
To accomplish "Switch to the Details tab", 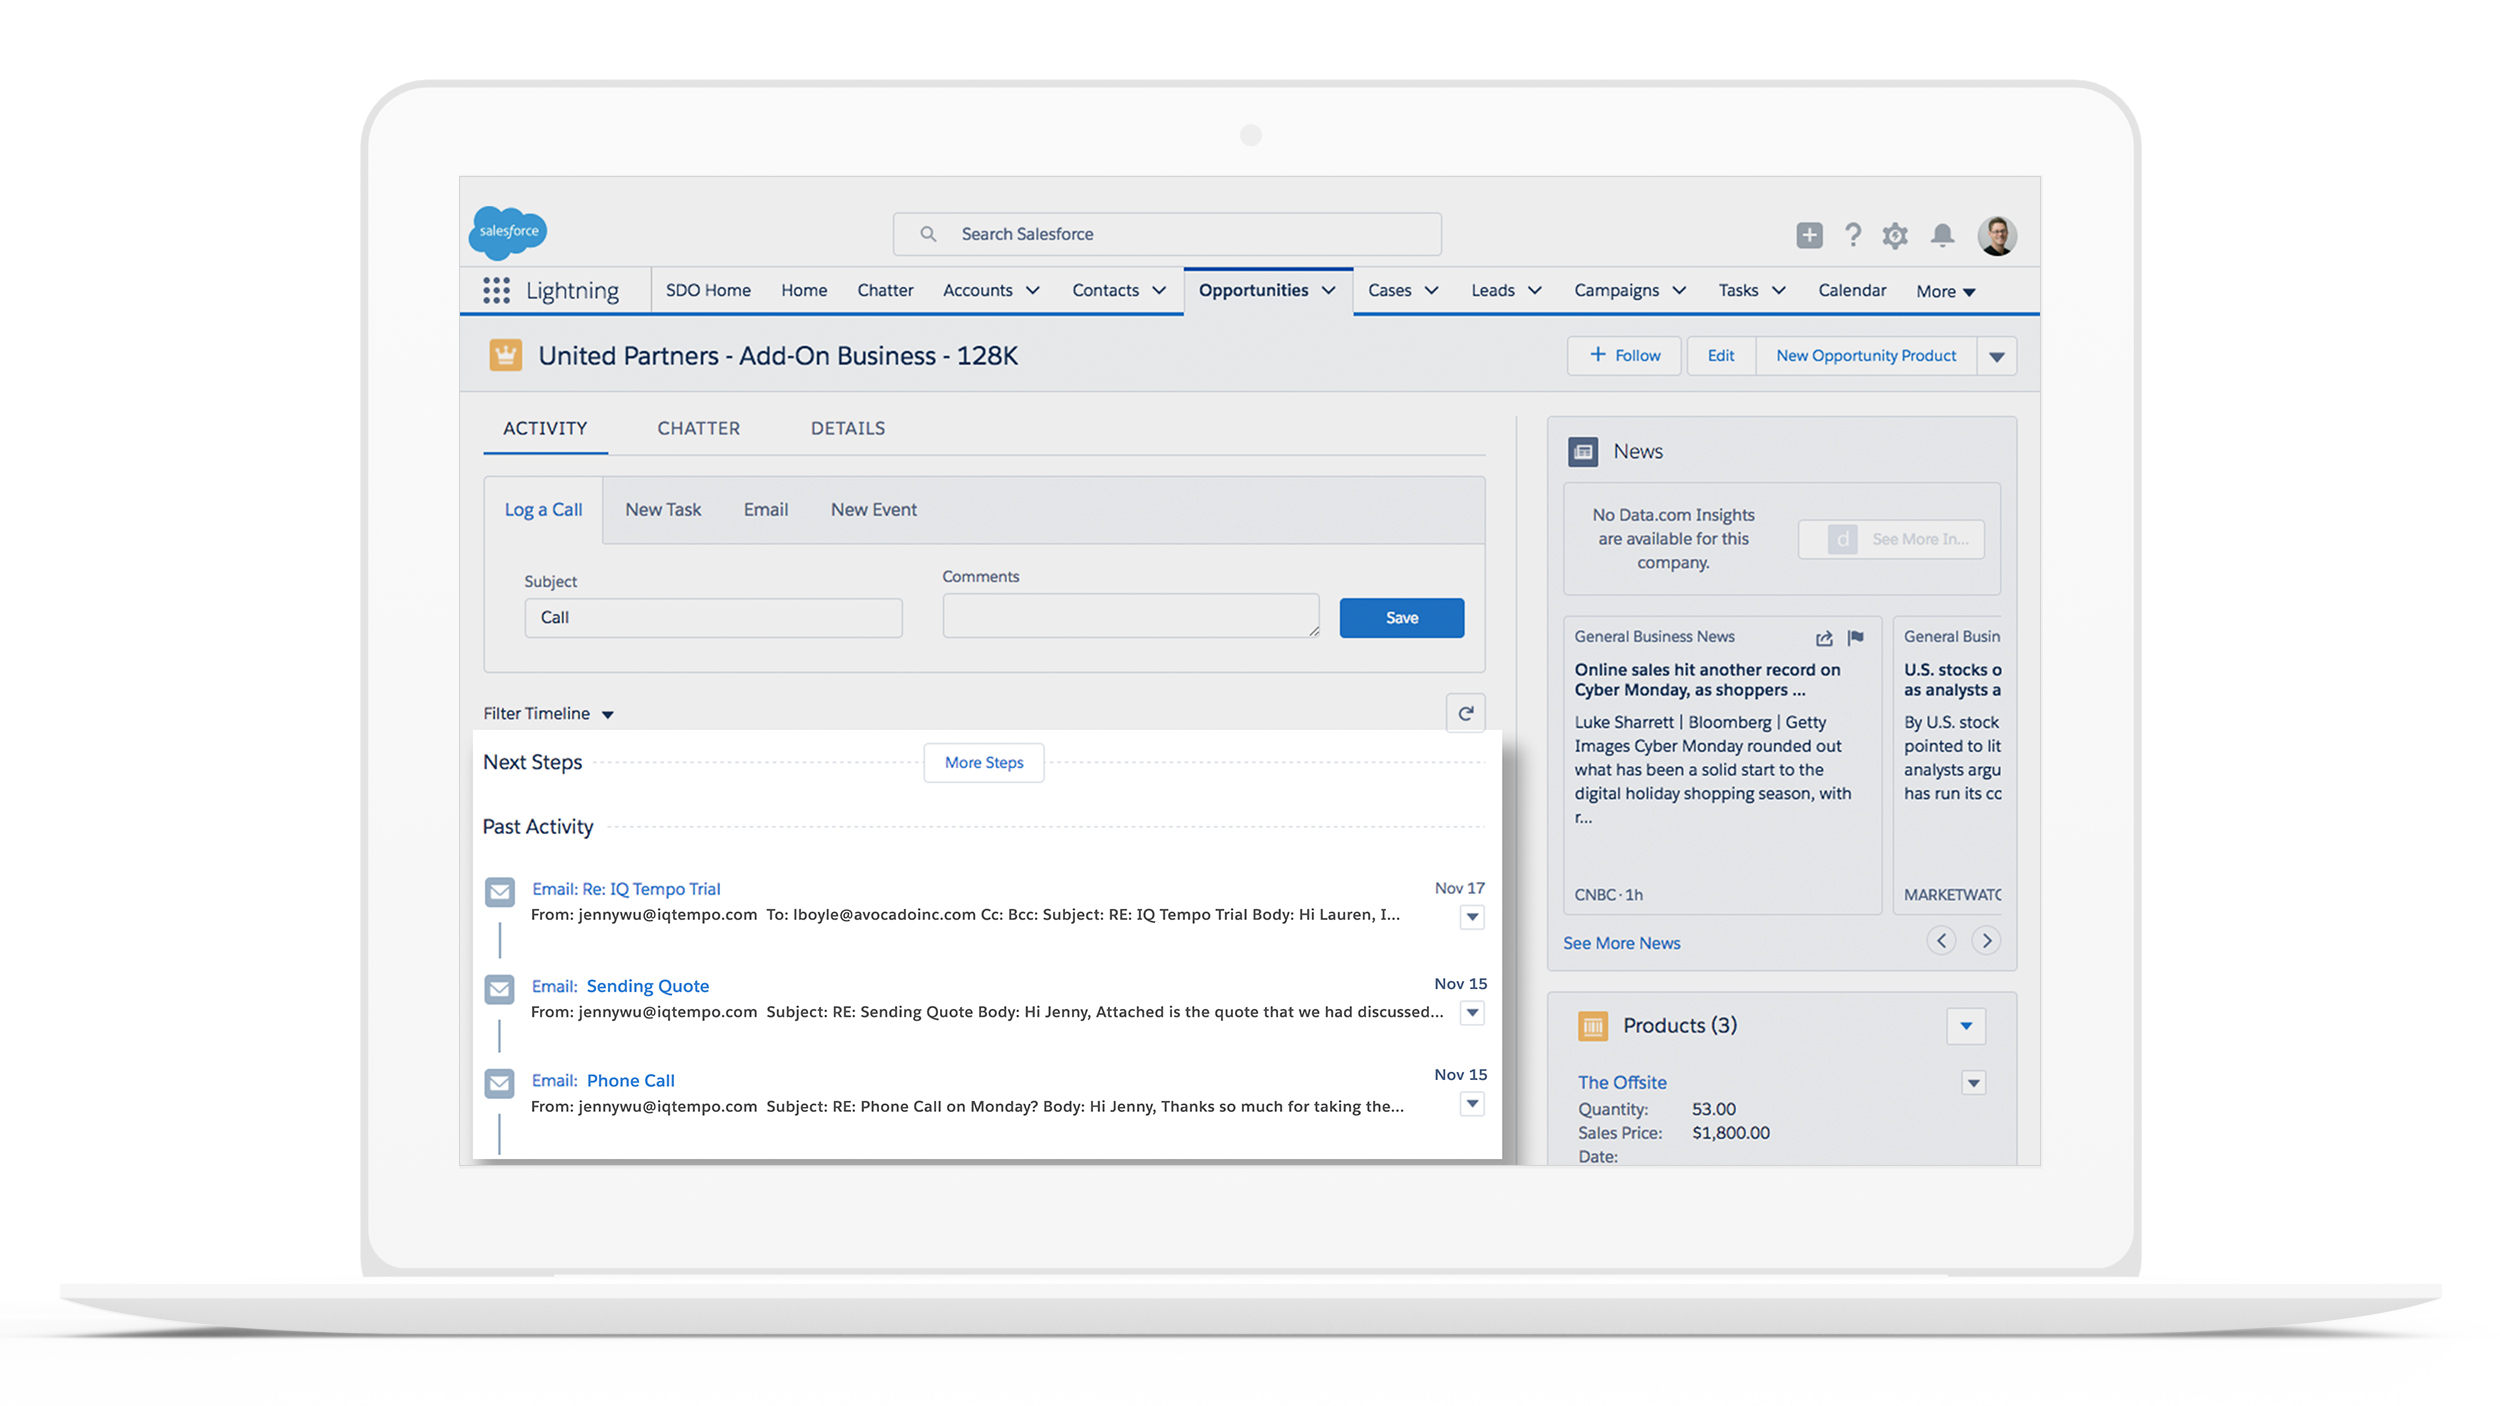I will coord(846,427).
